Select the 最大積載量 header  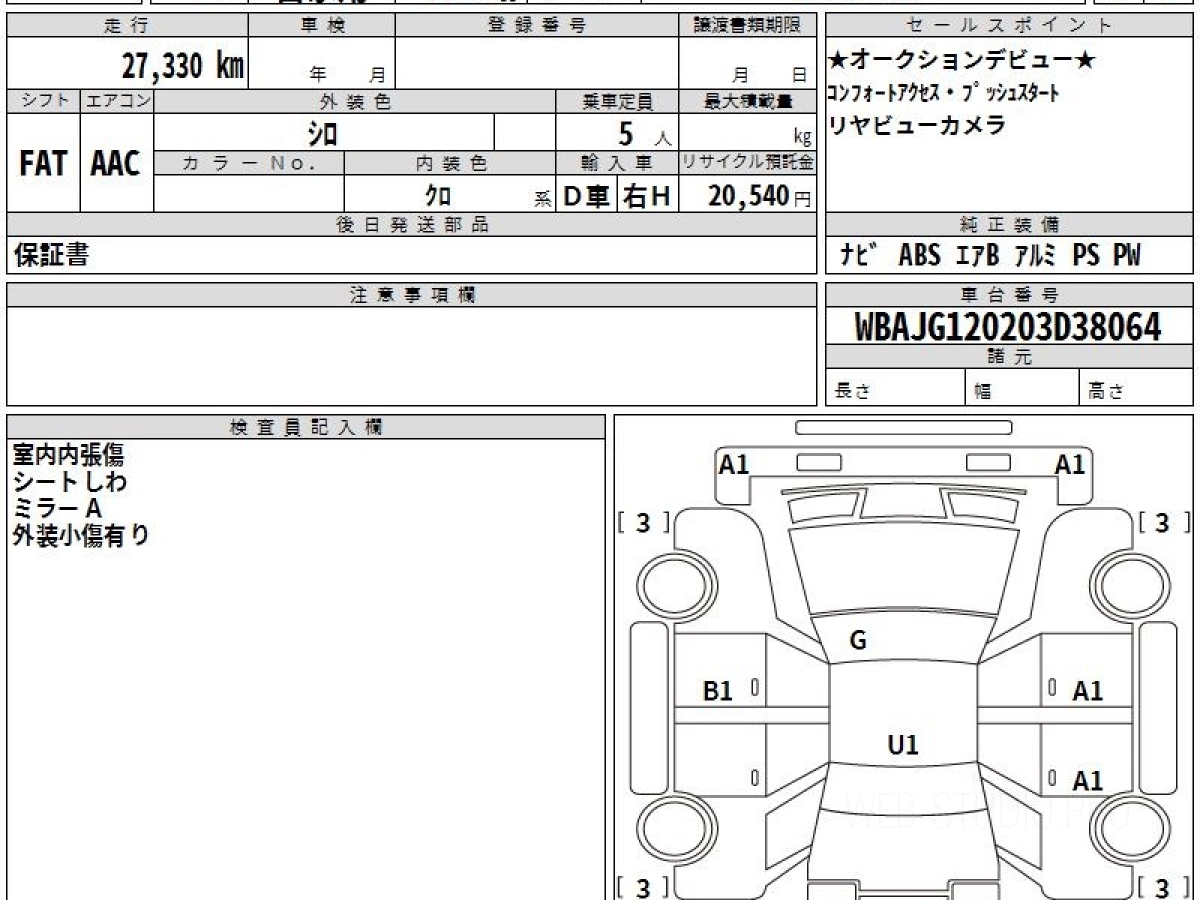click(x=747, y=101)
